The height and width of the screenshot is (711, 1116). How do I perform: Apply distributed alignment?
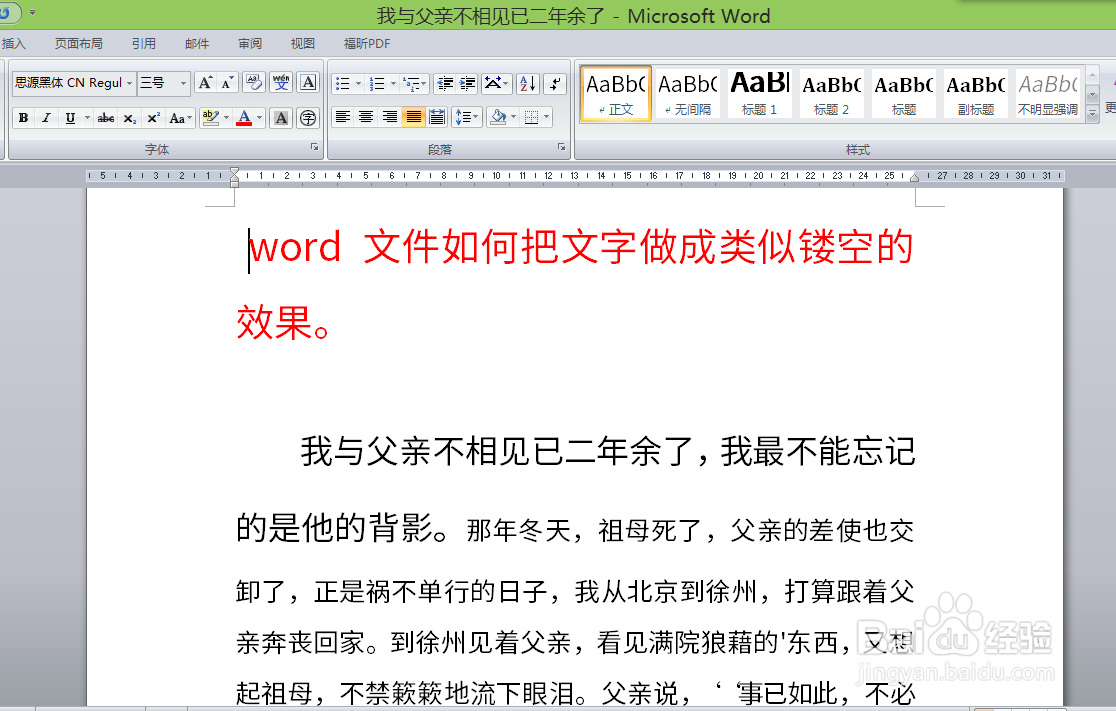[x=437, y=117]
